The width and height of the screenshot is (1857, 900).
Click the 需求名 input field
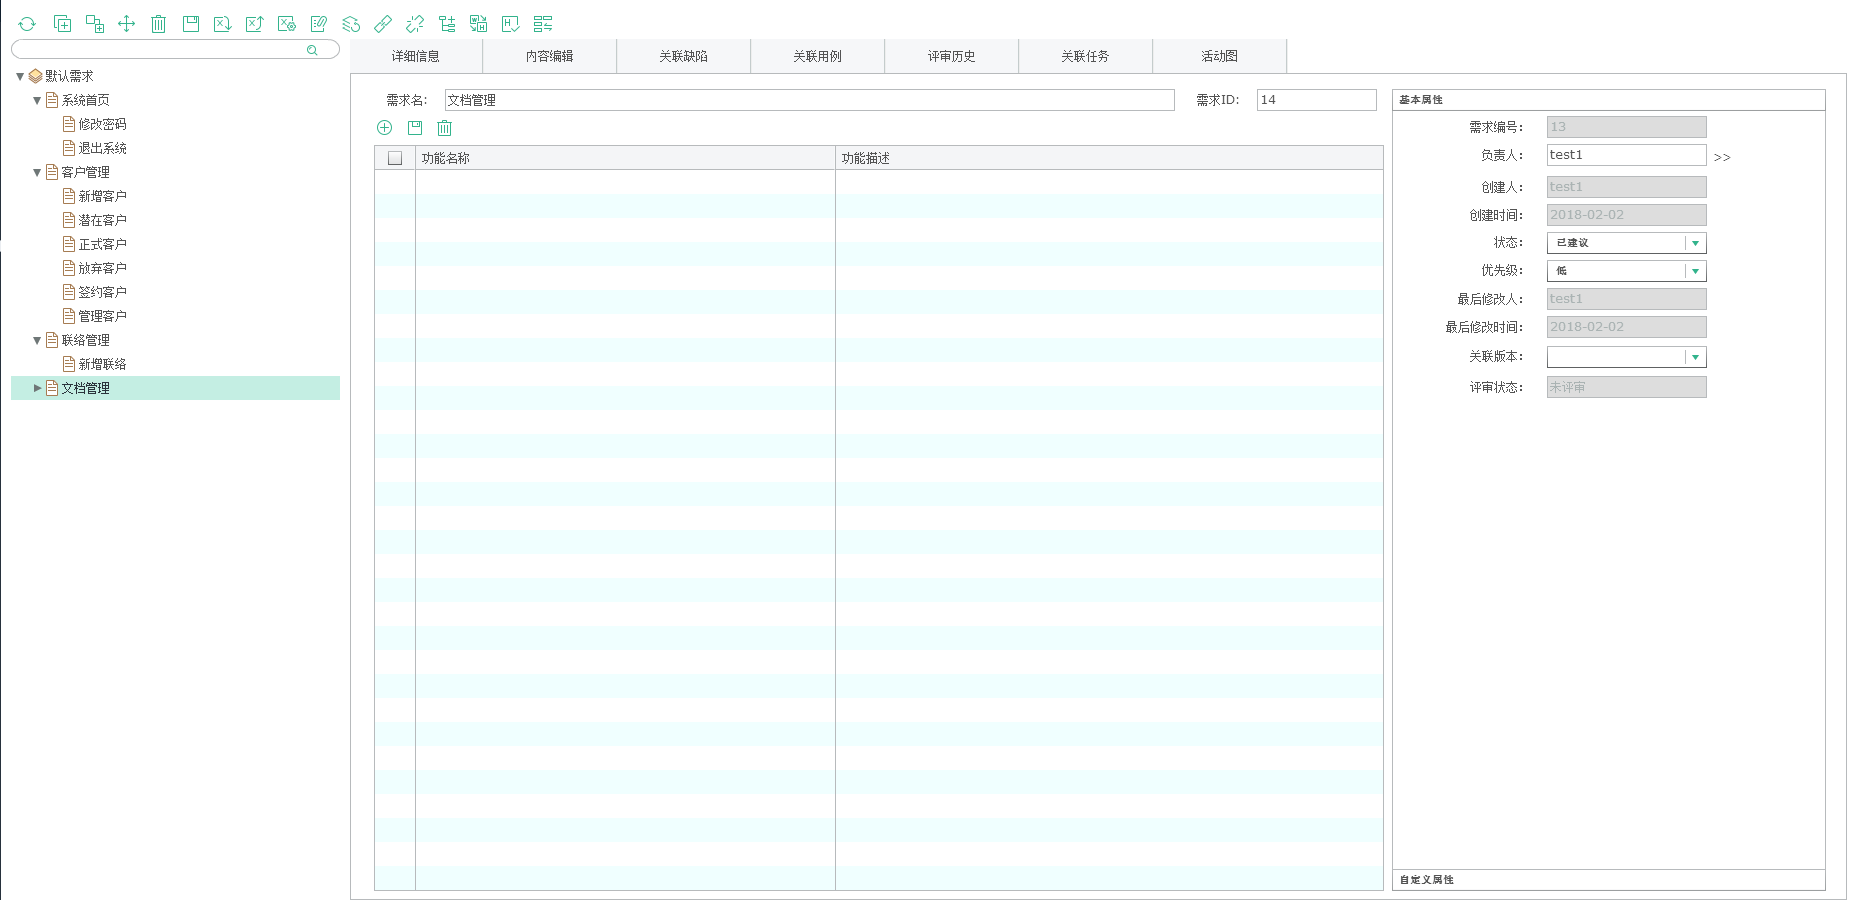pos(808,100)
